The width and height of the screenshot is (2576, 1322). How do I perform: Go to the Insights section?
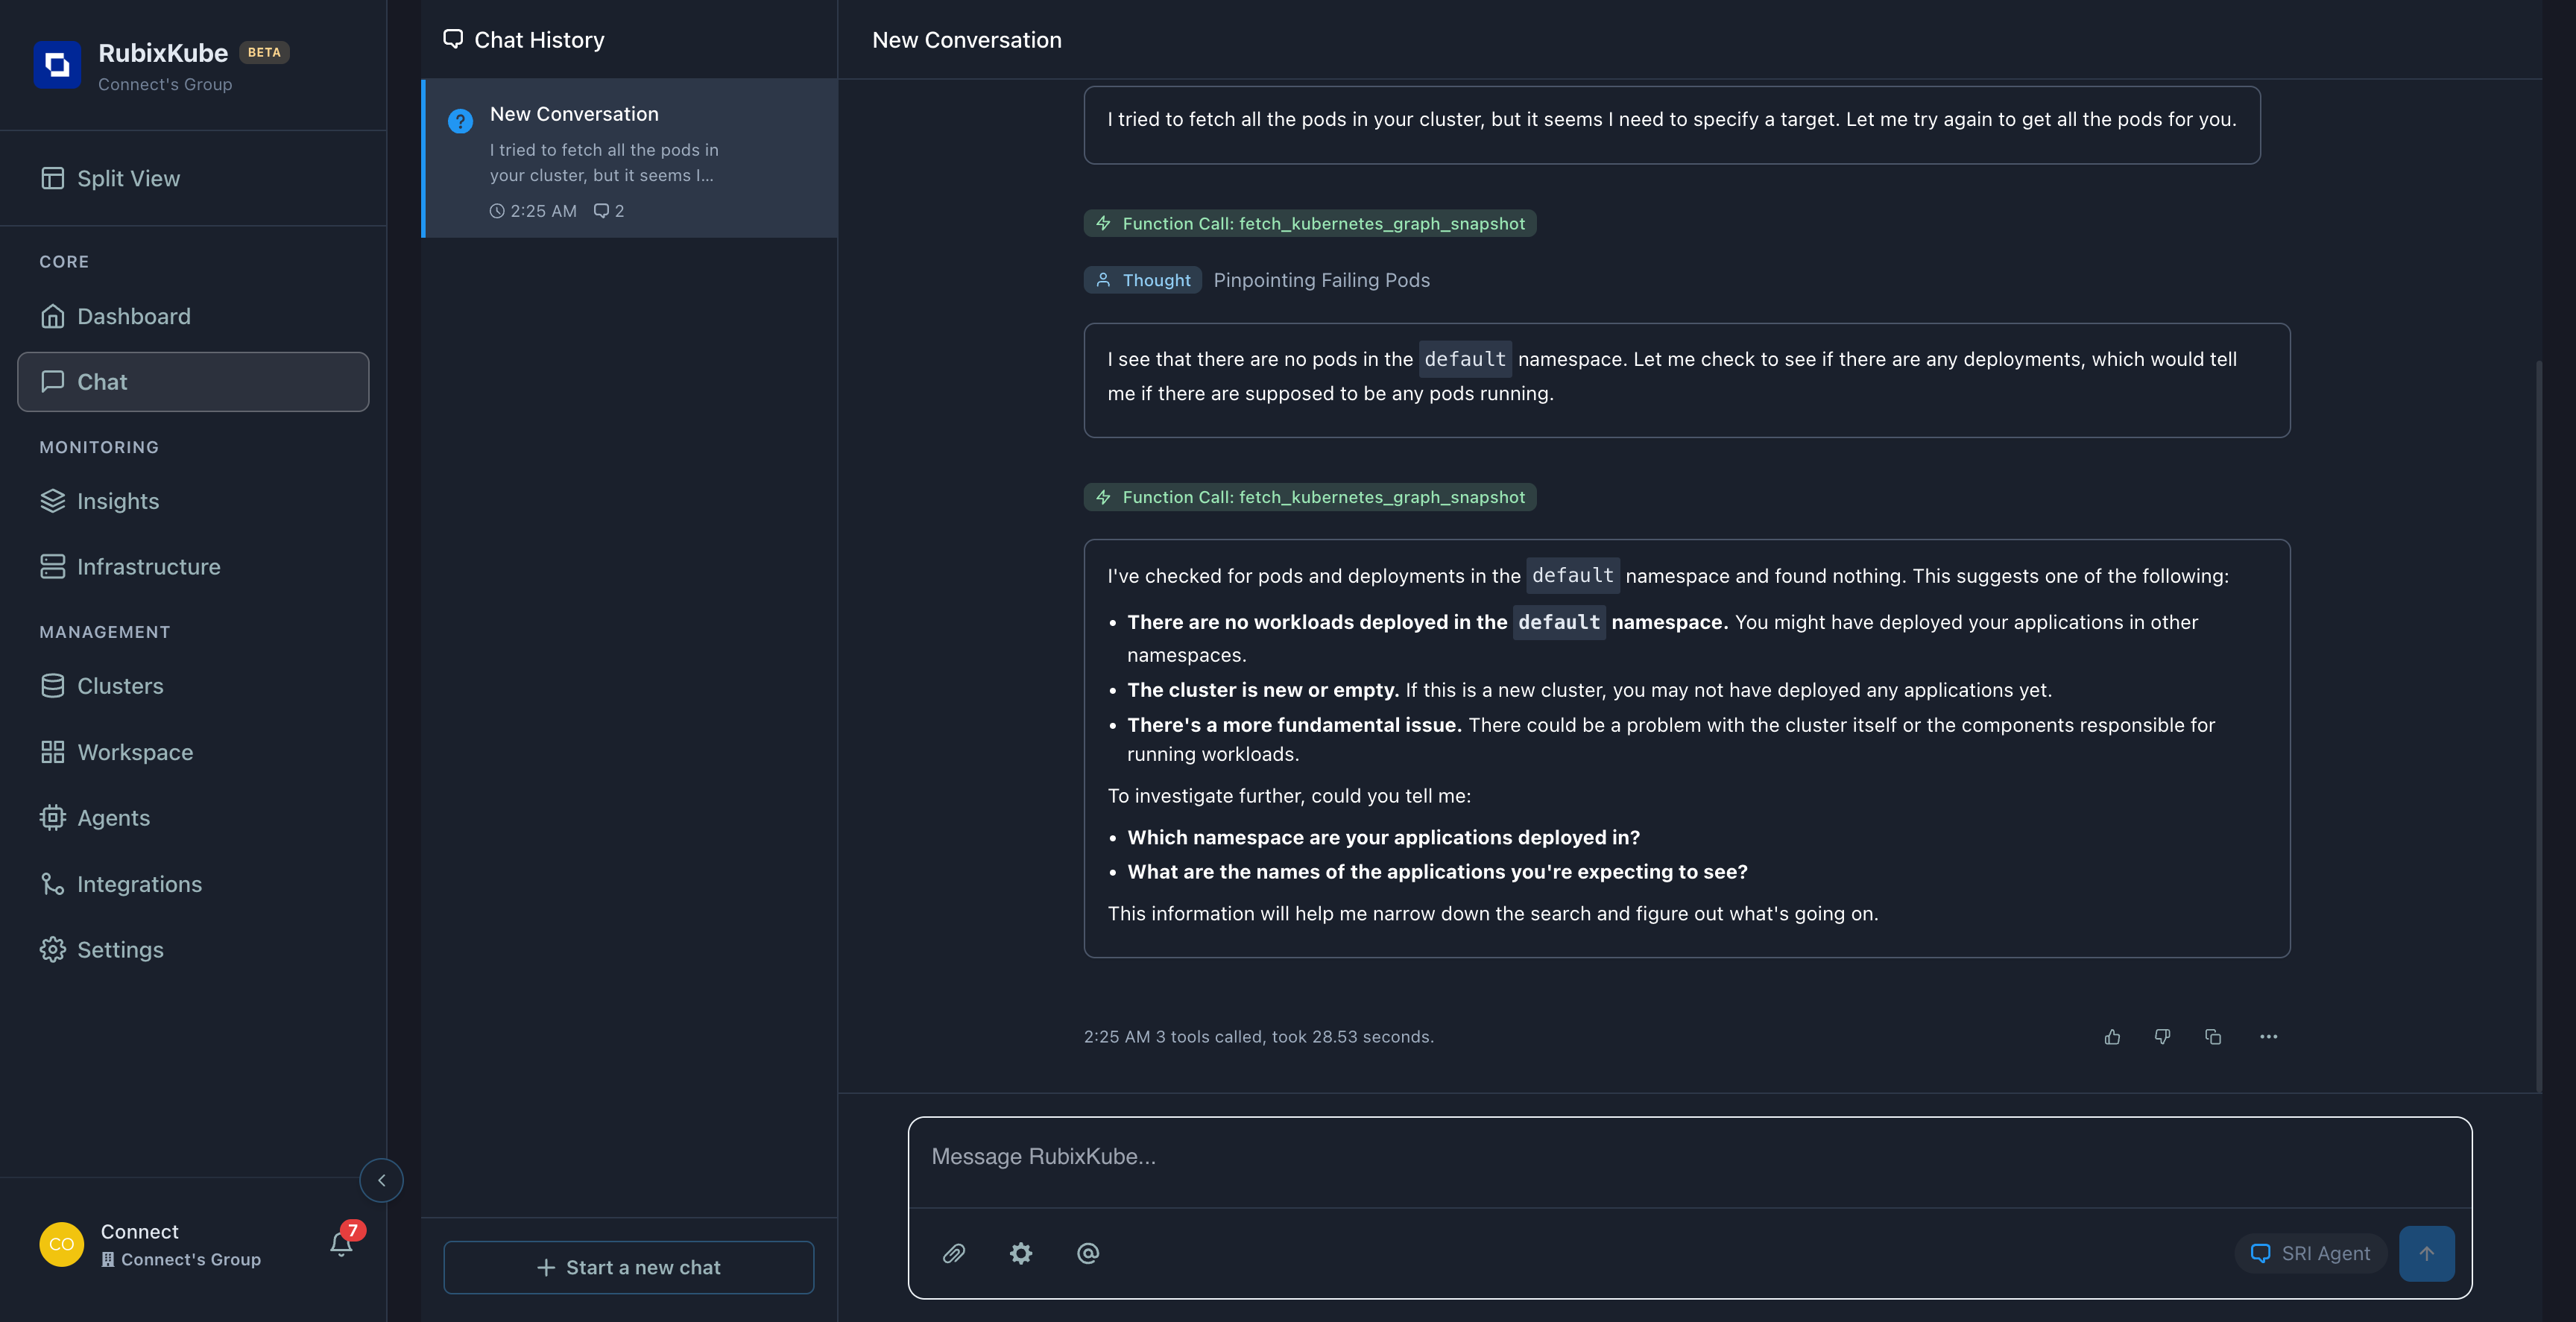tap(117, 501)
